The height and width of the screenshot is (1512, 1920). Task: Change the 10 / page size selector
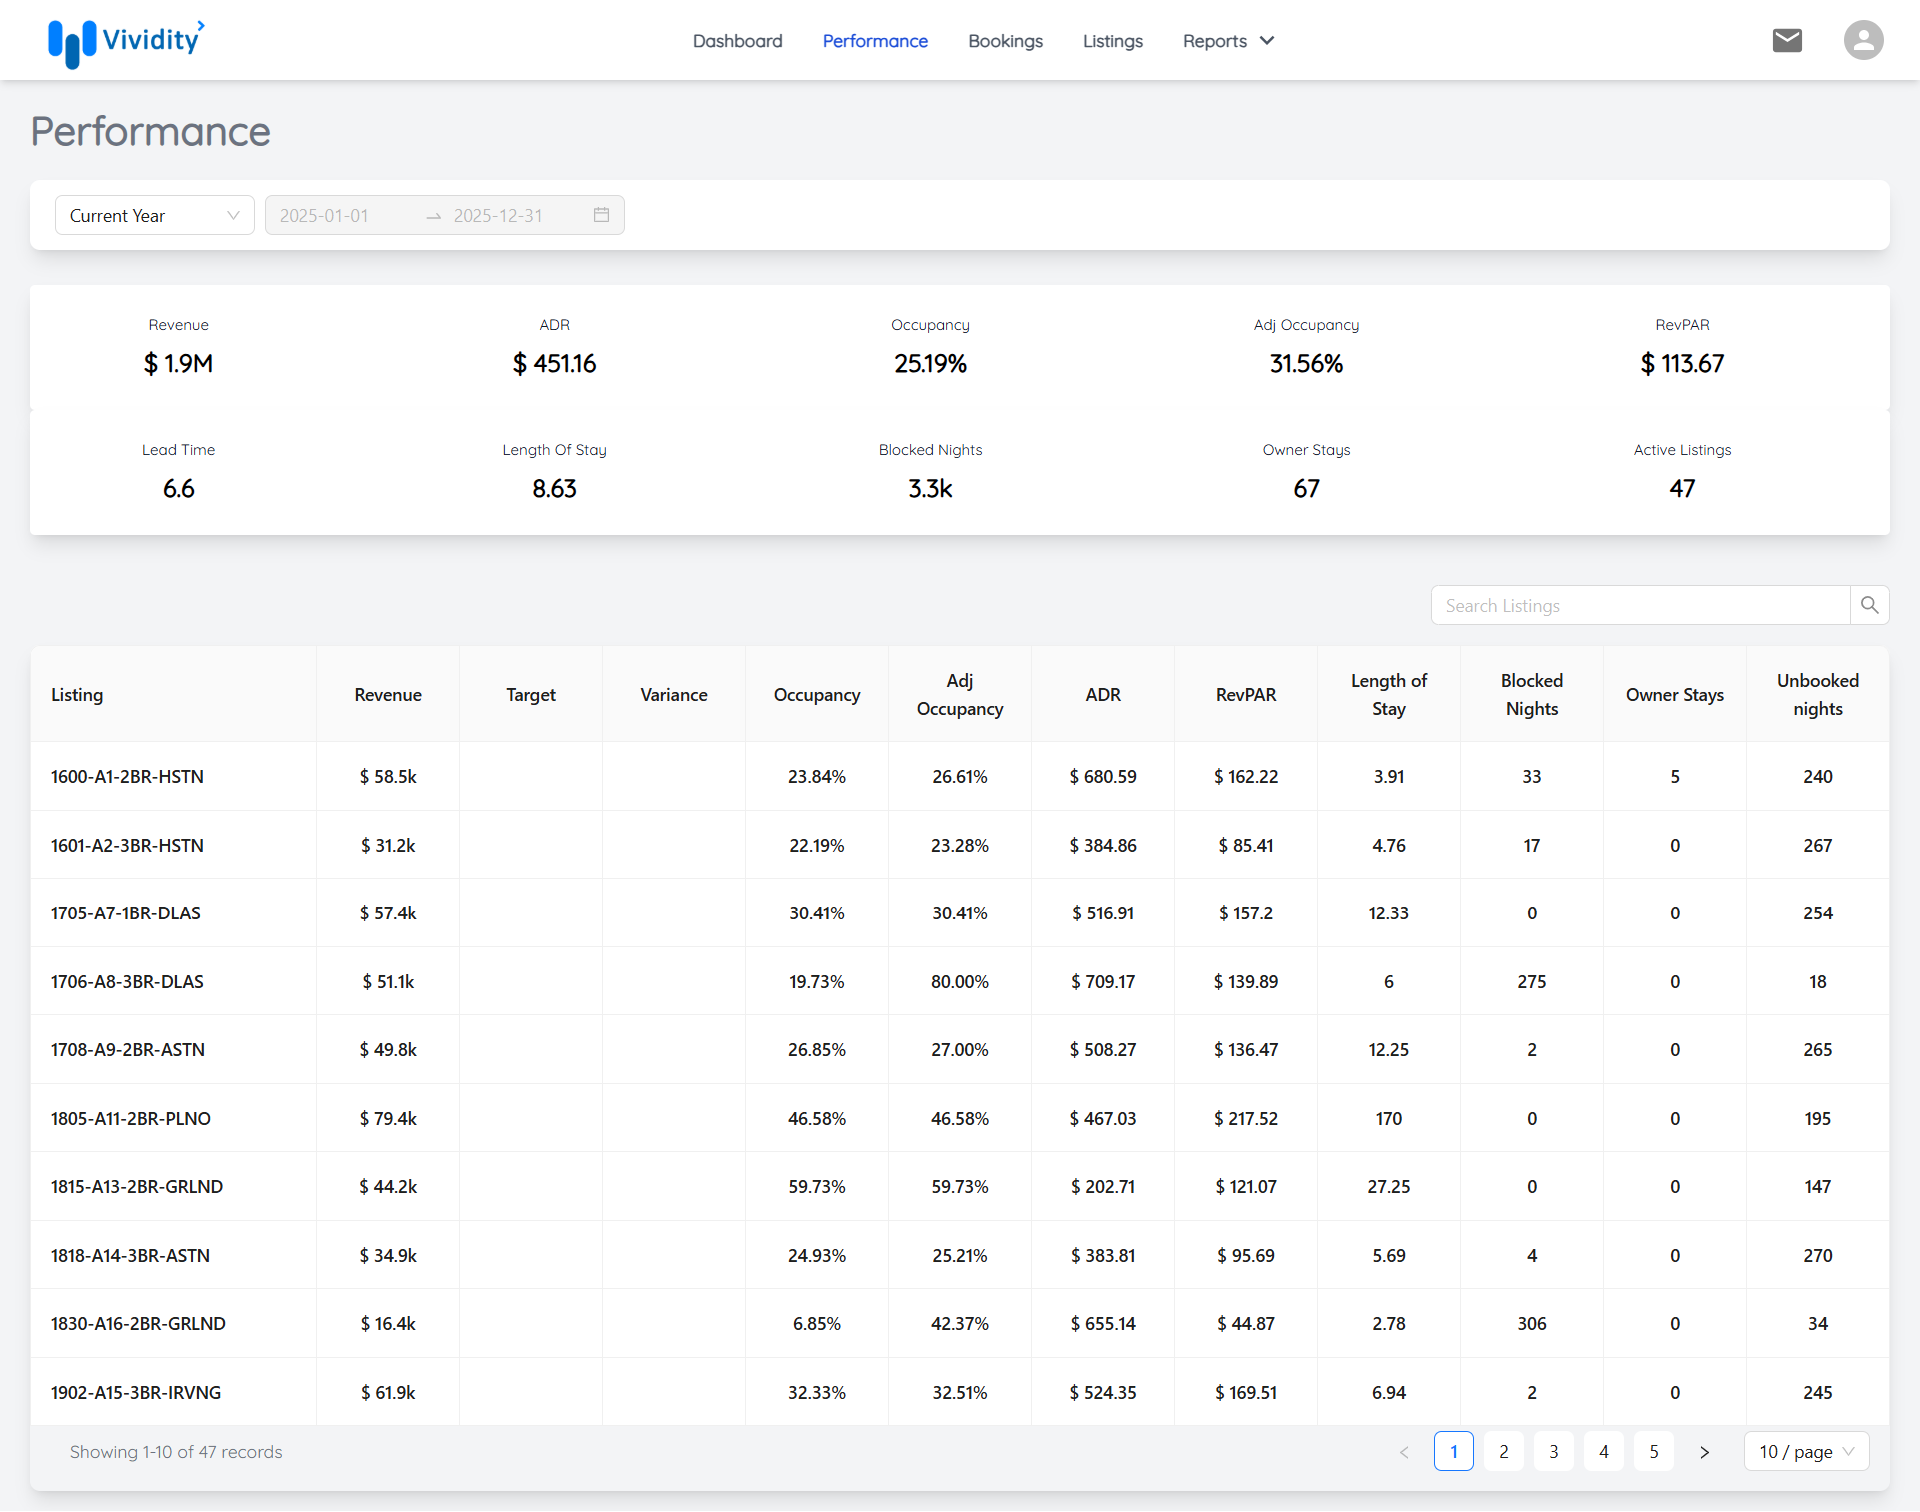[1806, 1452]
